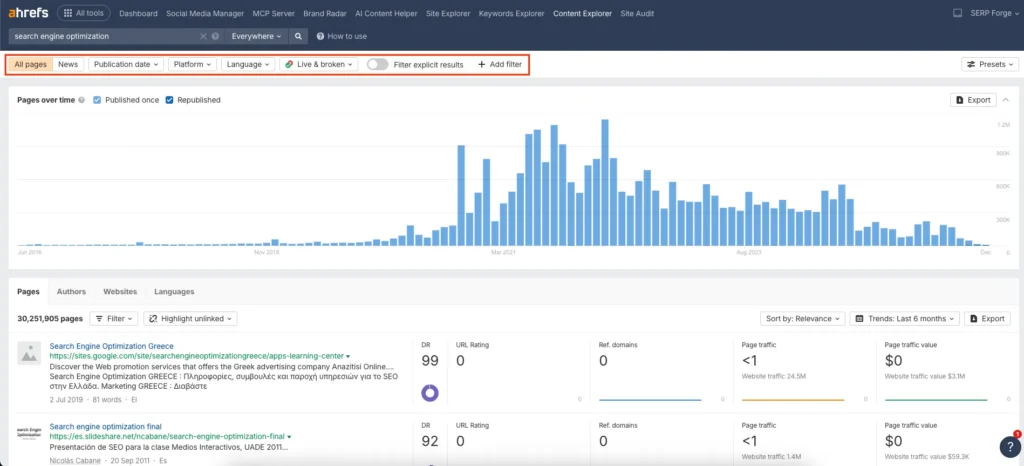The height and width of the screenshot is (466, 1024).
Task: Uncheck the Republished checkbox
Action: [170, 100]
